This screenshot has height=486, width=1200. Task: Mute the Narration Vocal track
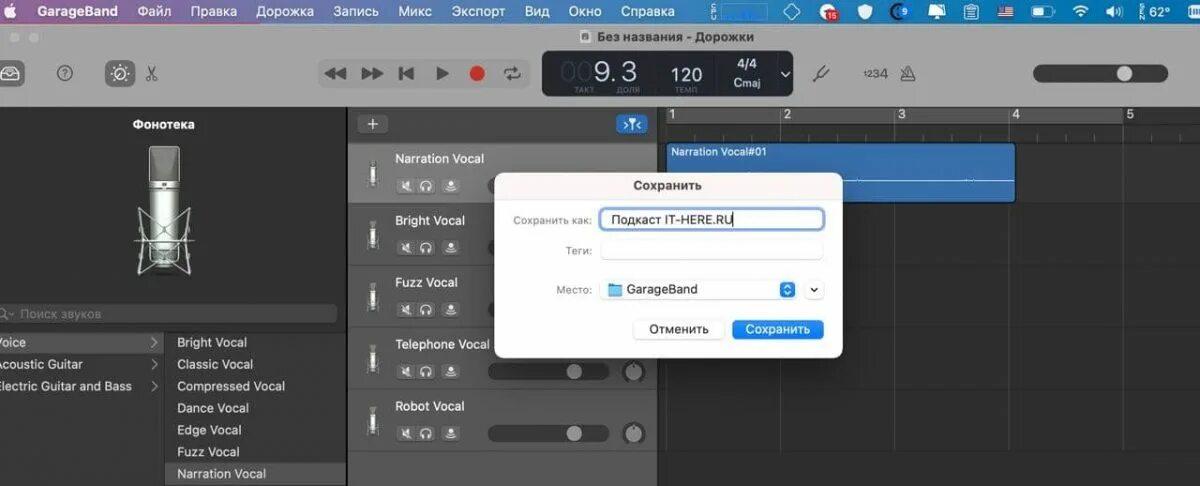406,186
